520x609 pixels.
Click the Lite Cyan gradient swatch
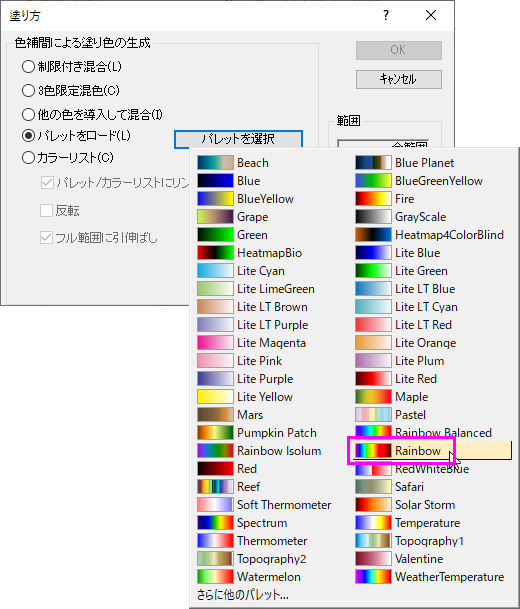215,271
